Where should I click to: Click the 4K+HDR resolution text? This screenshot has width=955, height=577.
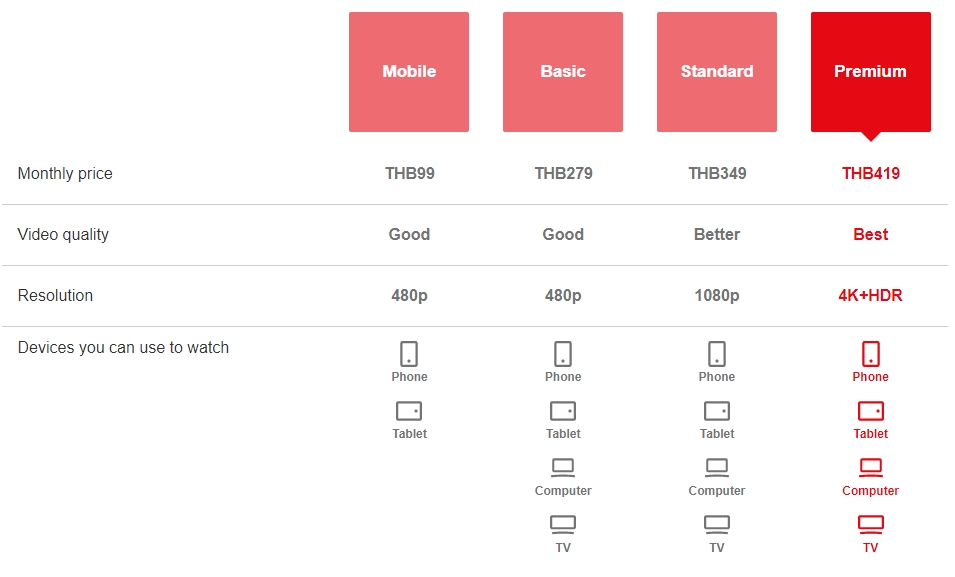(x=871, y=296)
